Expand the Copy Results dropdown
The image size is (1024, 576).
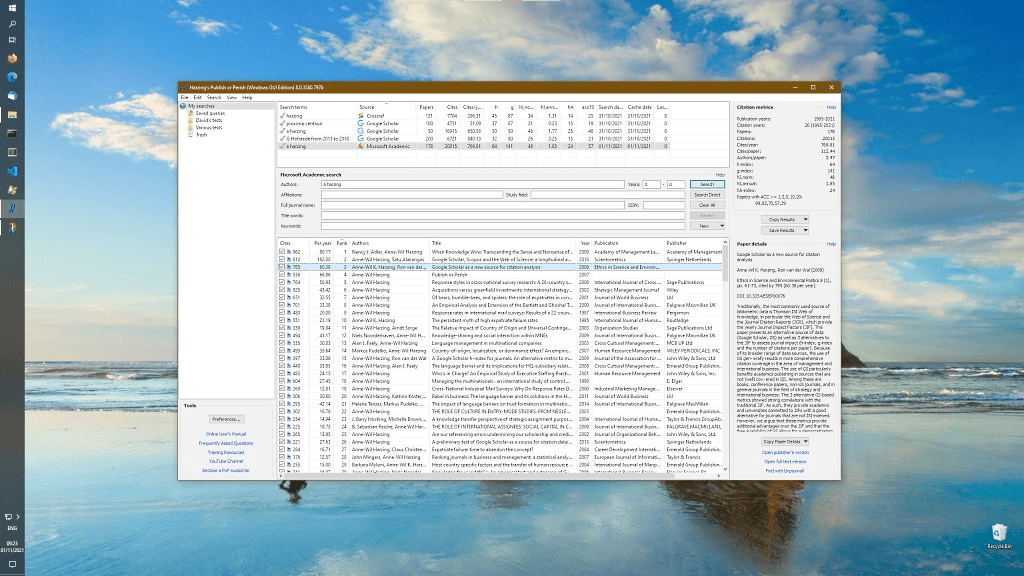783,219
